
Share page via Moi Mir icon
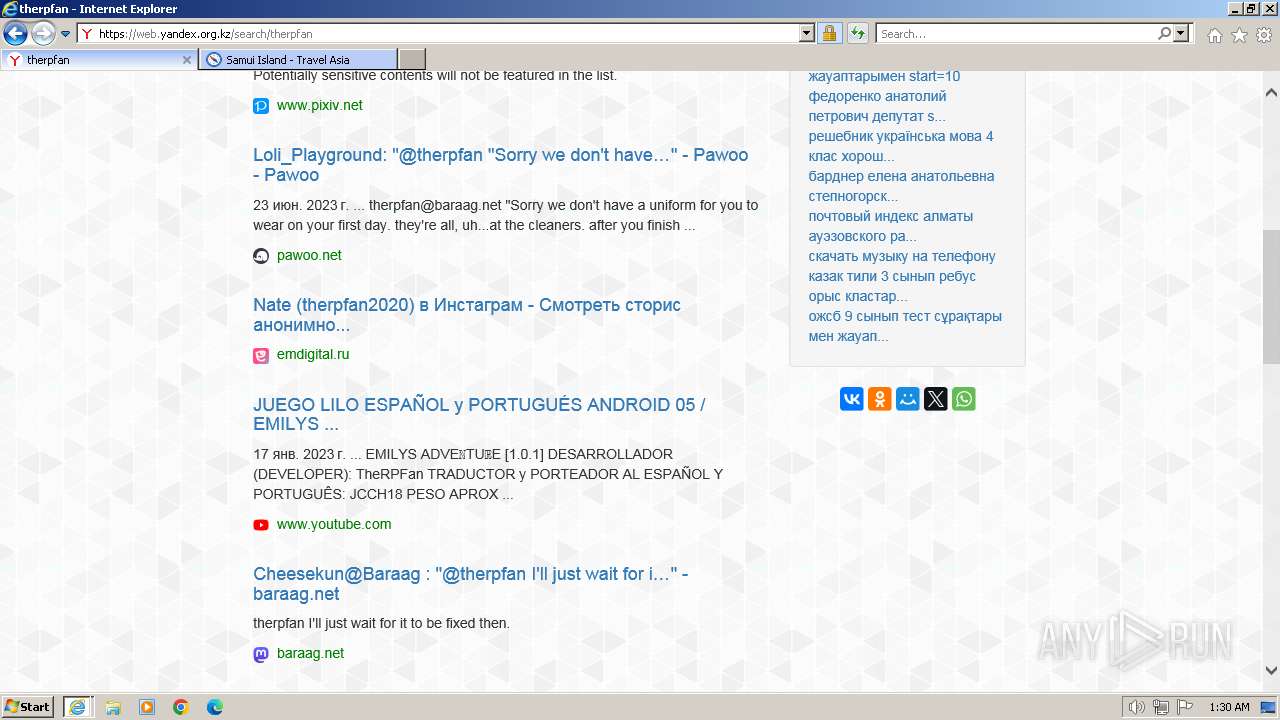click(908, 399)
